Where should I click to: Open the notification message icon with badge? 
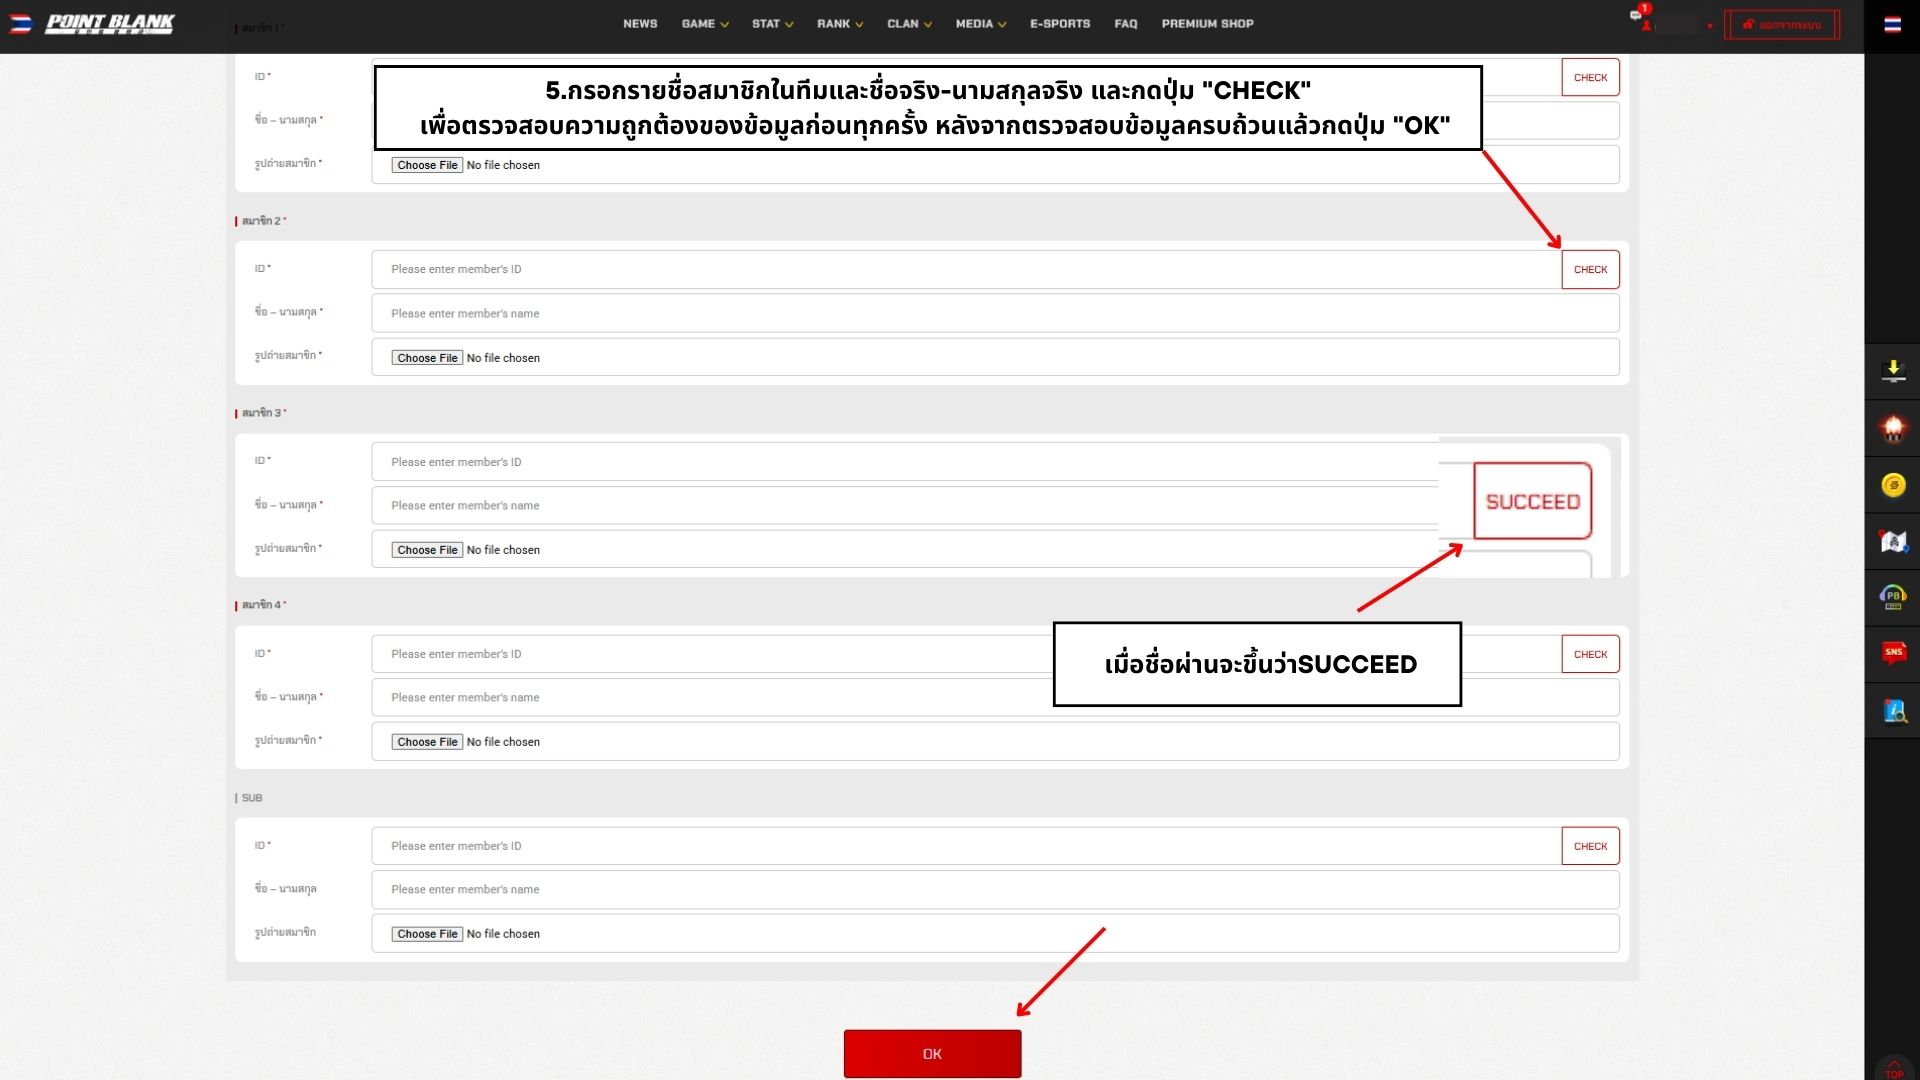[1637, 16]
